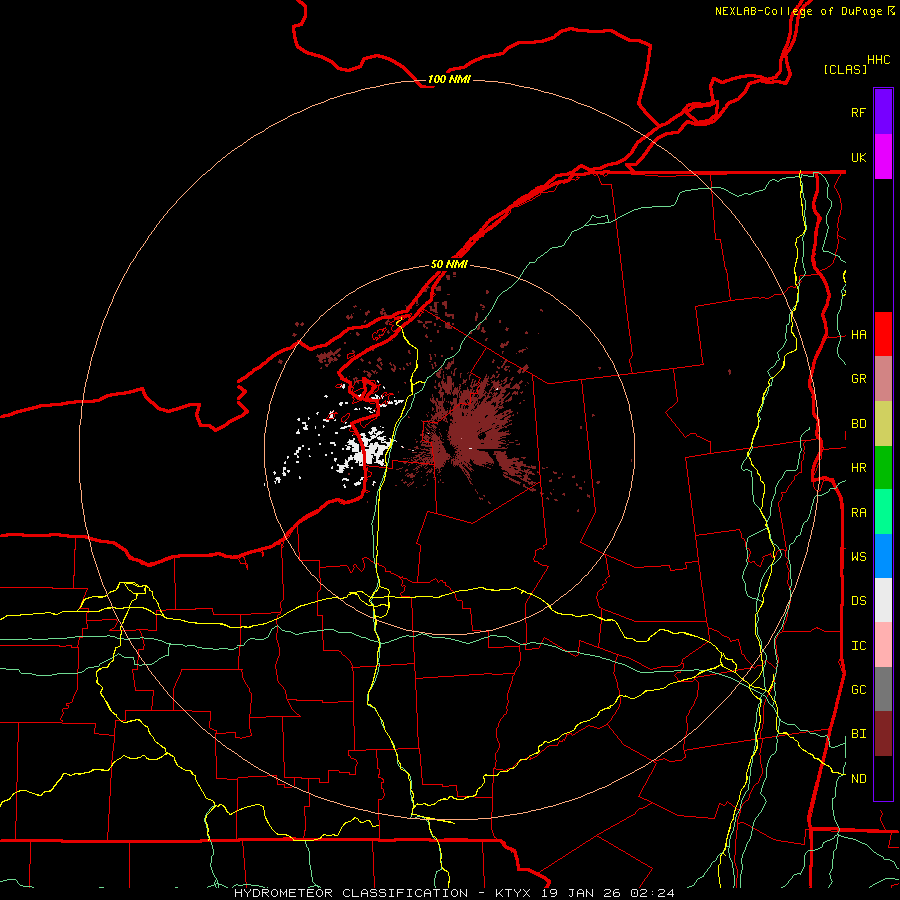Click the "HHC" product code text
The width and height of the screenshot is (900, 900).
[x=879, y=60]
